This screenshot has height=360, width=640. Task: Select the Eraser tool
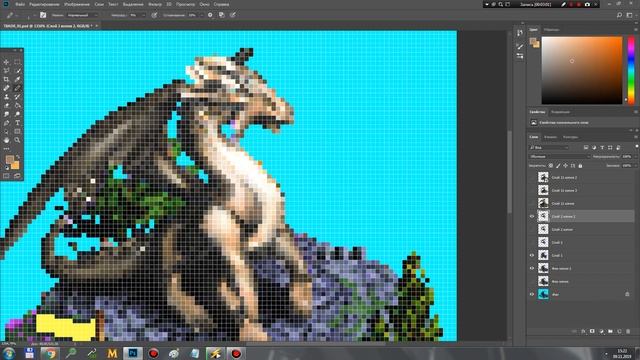click(6, 105)
